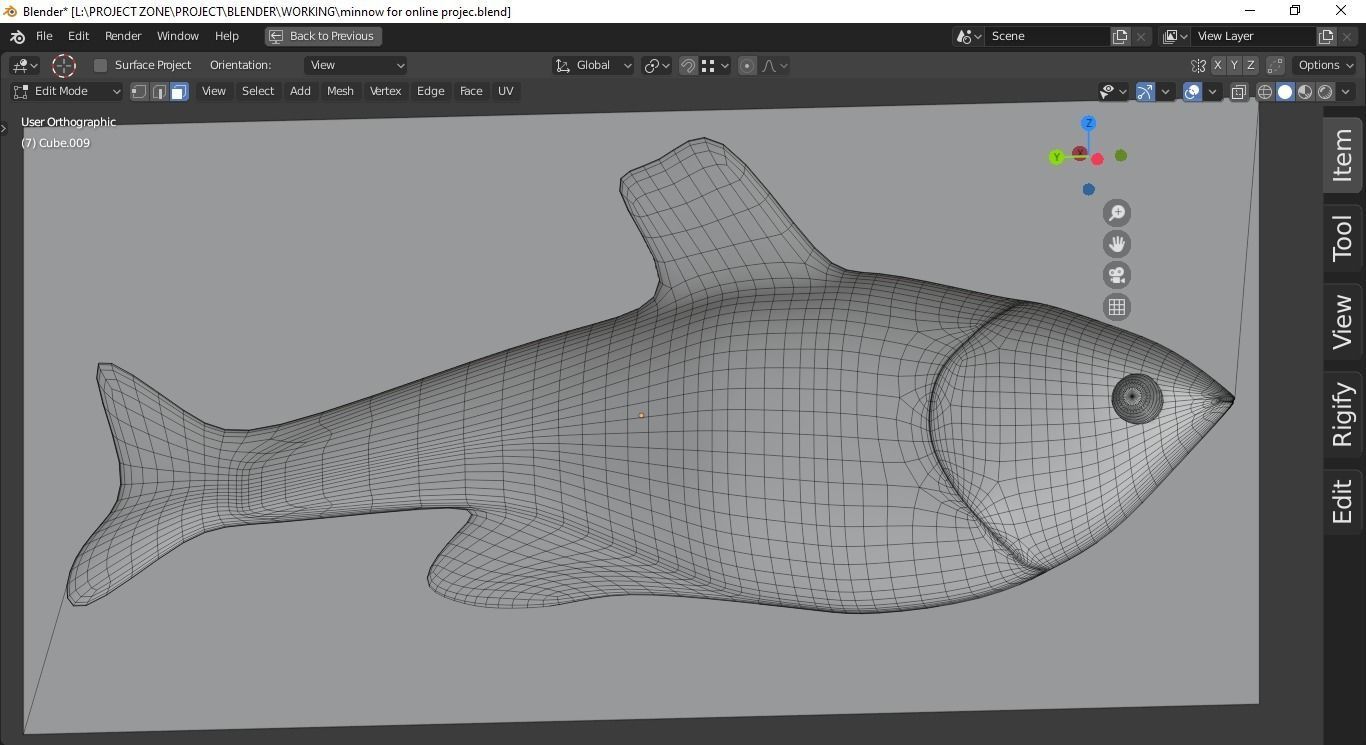Toggle orthographic perspective grid icon

click(x=1117, y=307)
